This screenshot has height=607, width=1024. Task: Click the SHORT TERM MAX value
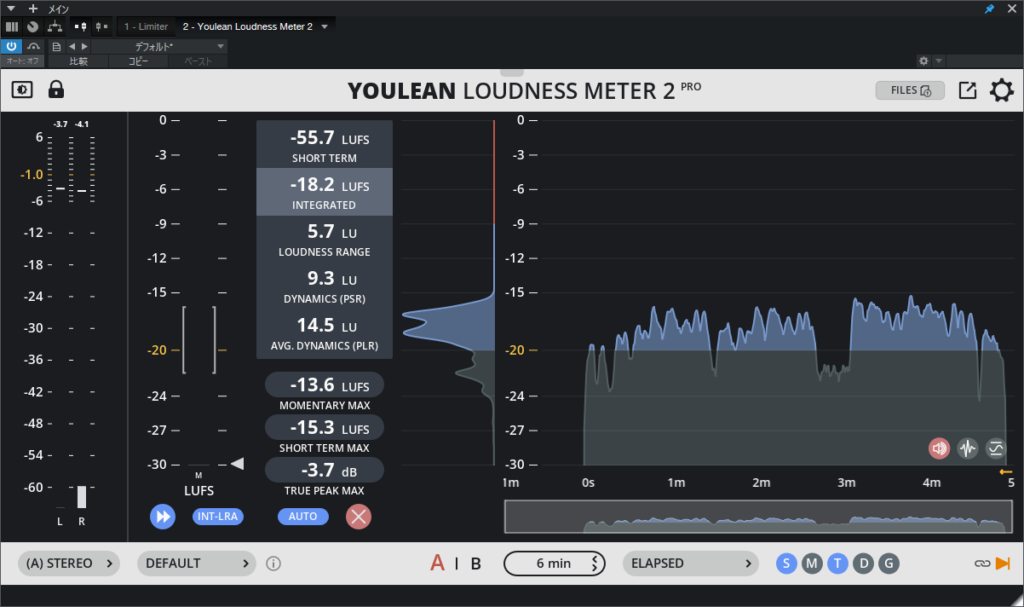pos(325,427)
